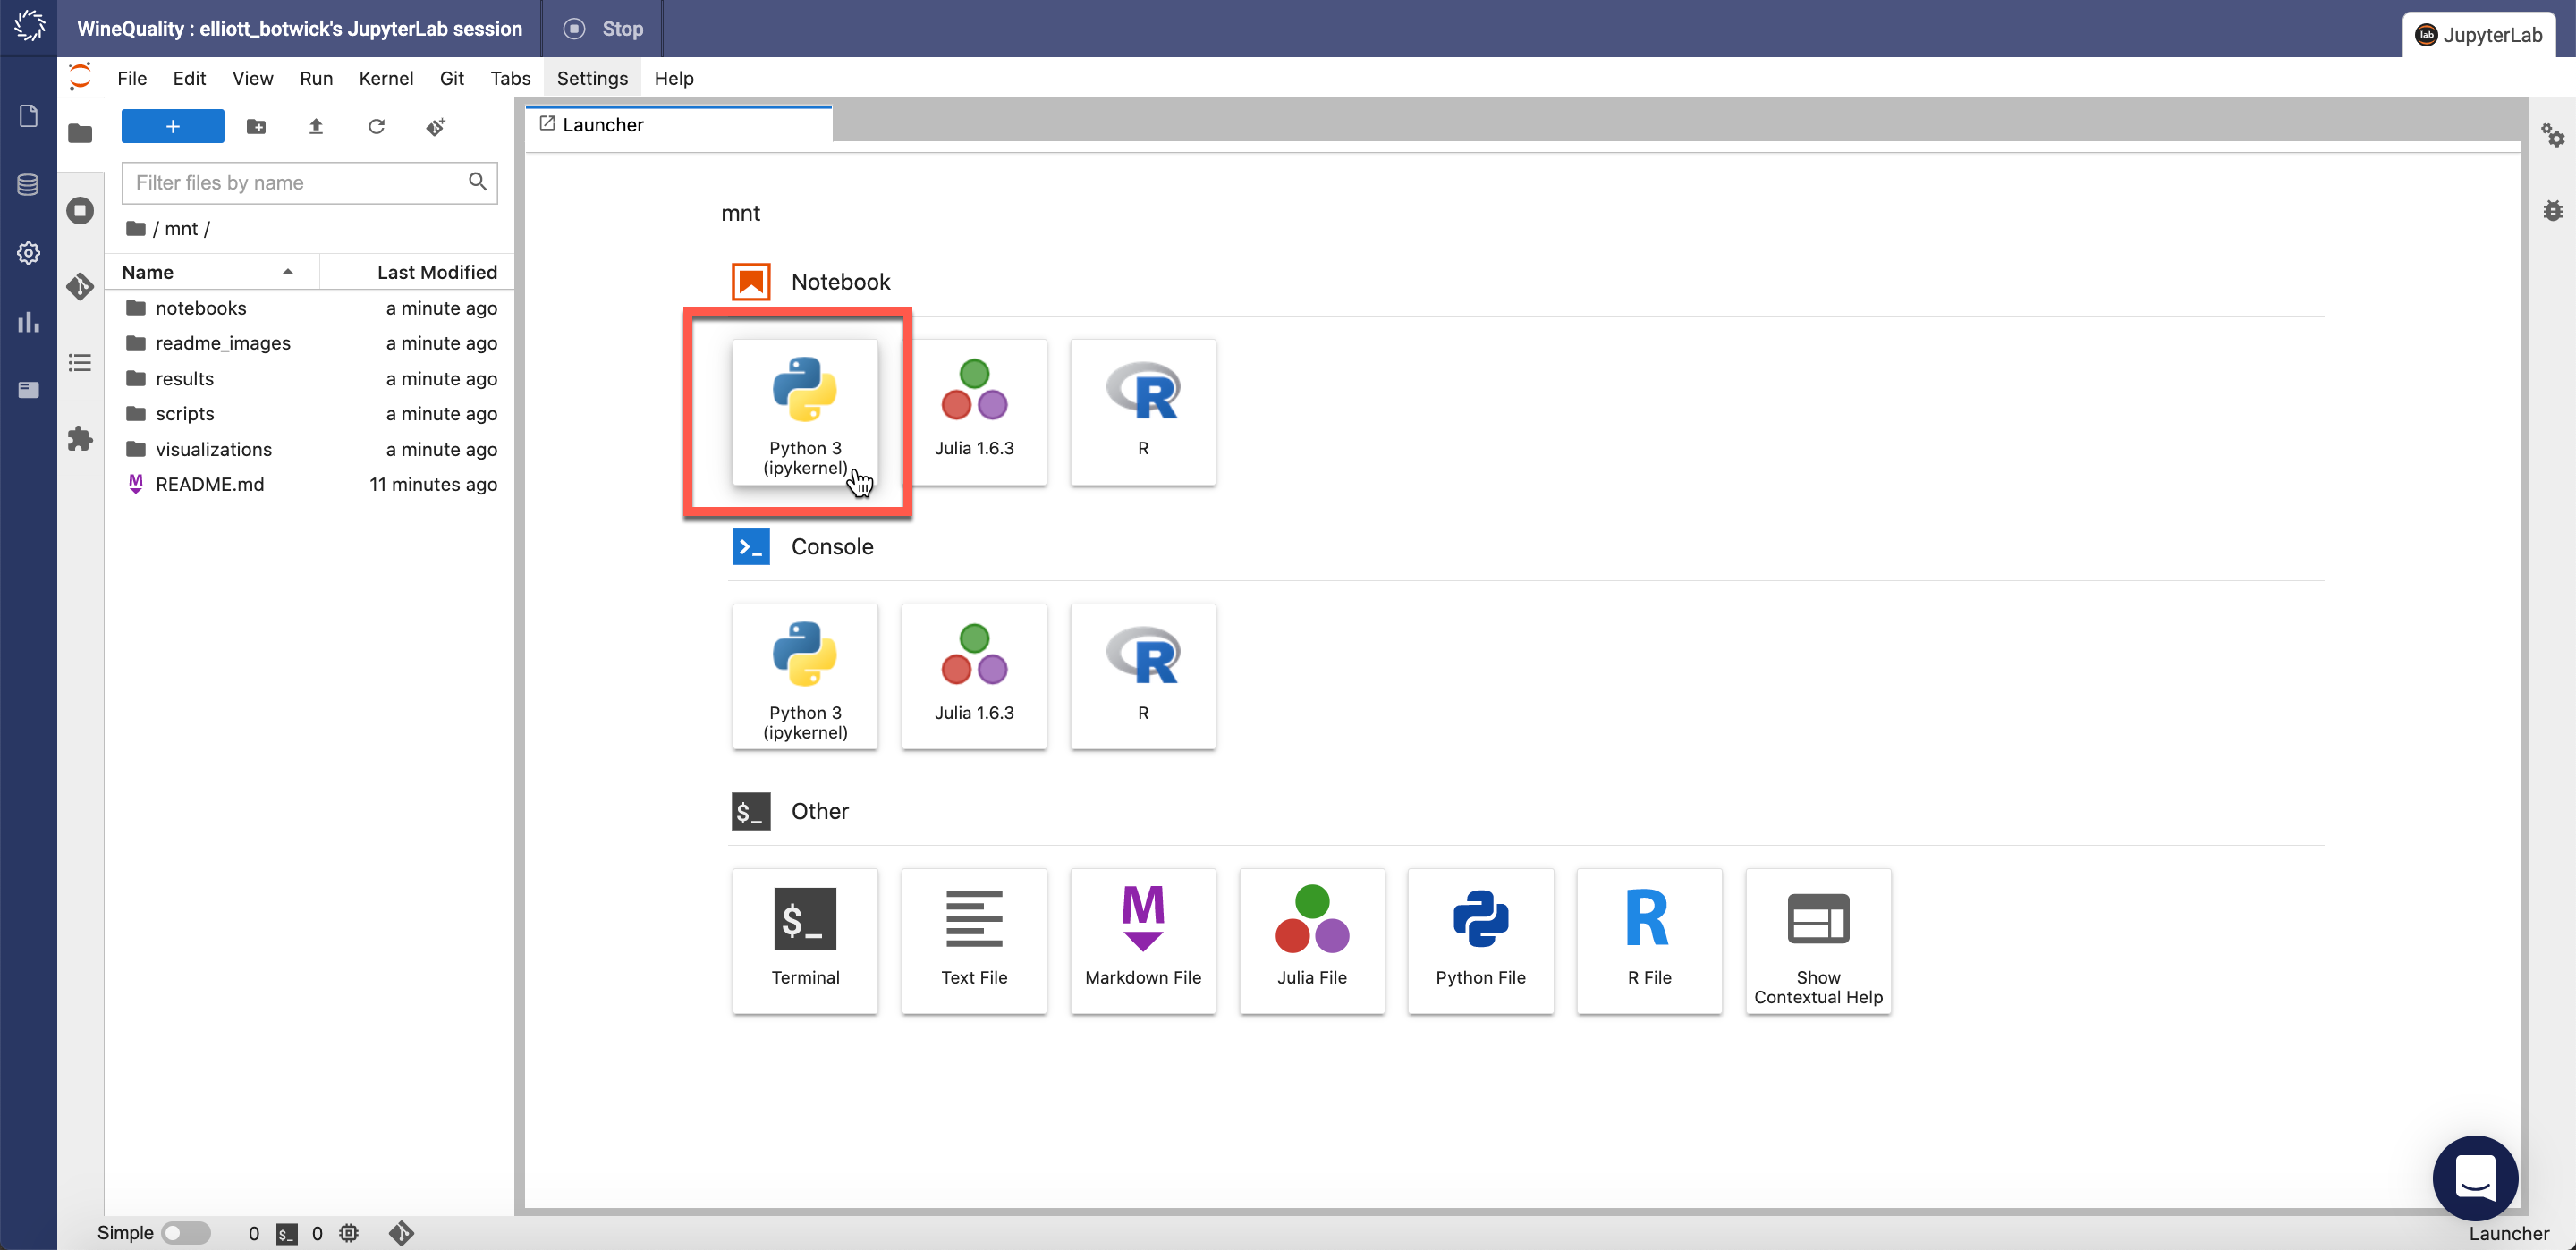Click the Stop session button

(603, 29)
